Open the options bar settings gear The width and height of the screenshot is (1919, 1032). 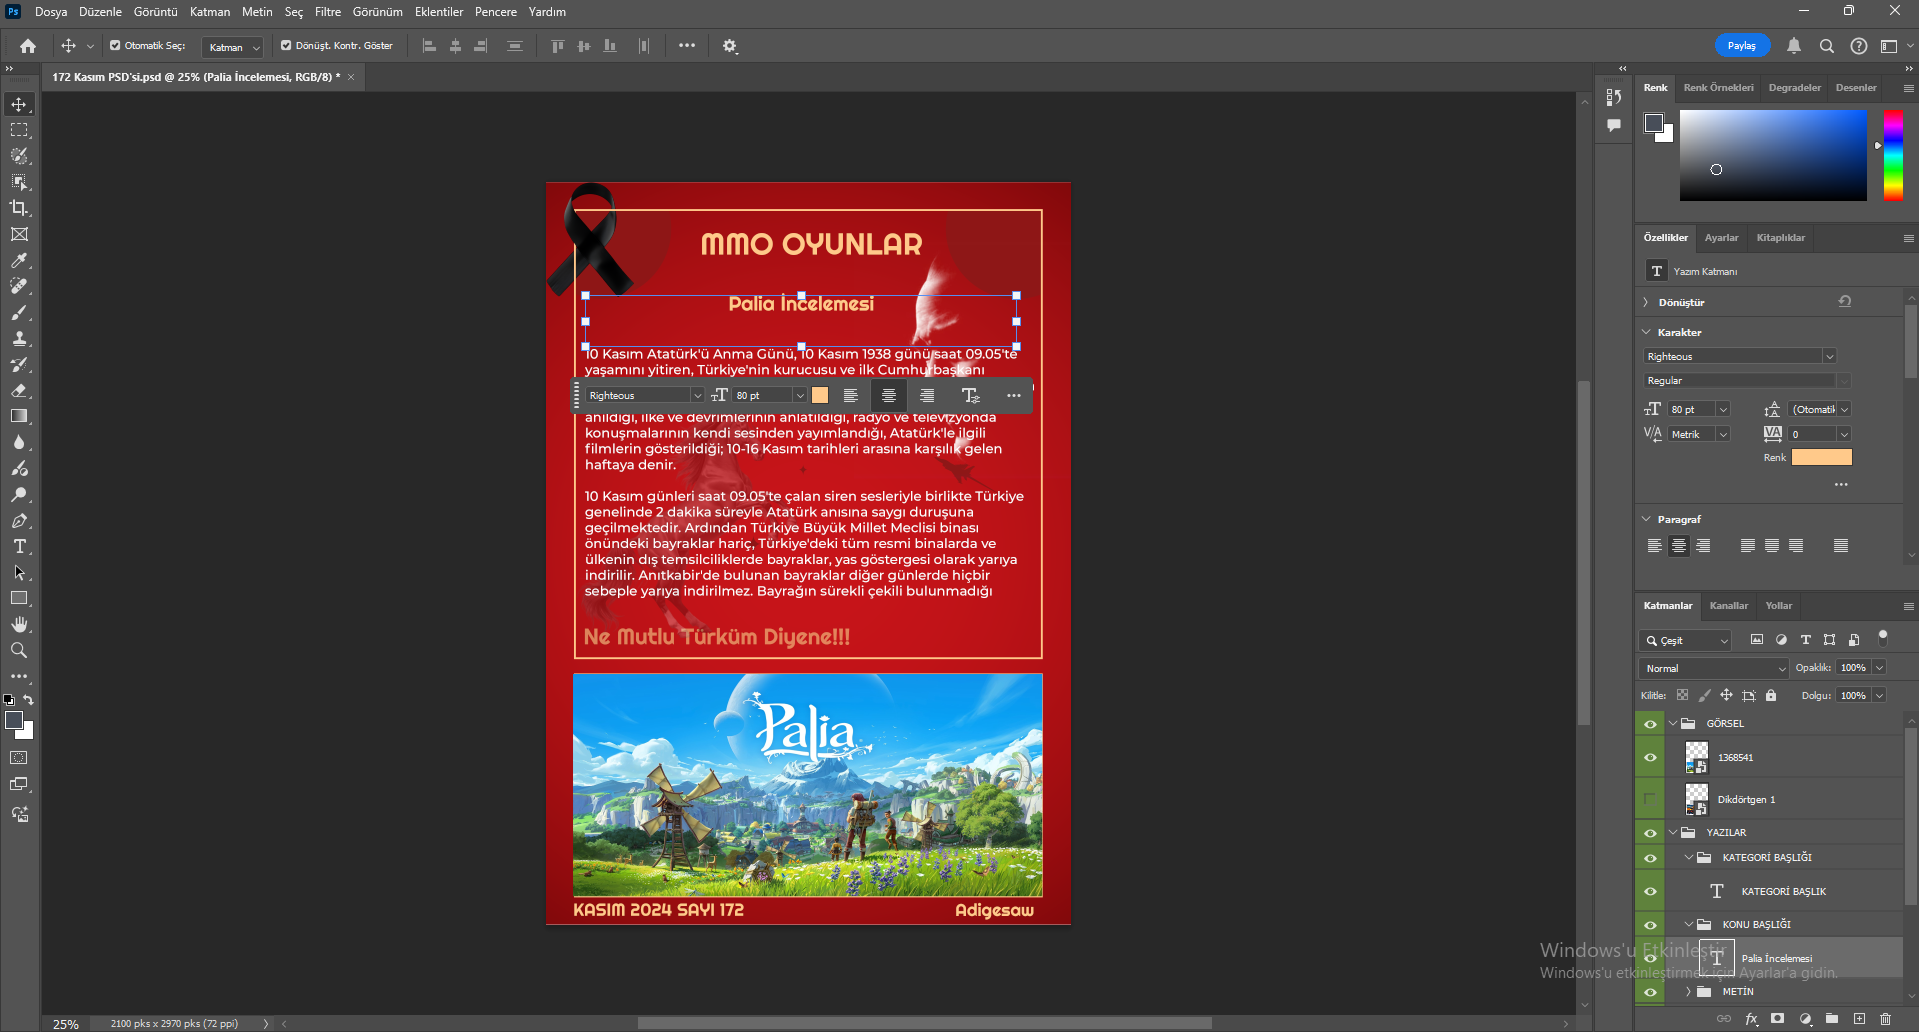click(x=730, y=46)
